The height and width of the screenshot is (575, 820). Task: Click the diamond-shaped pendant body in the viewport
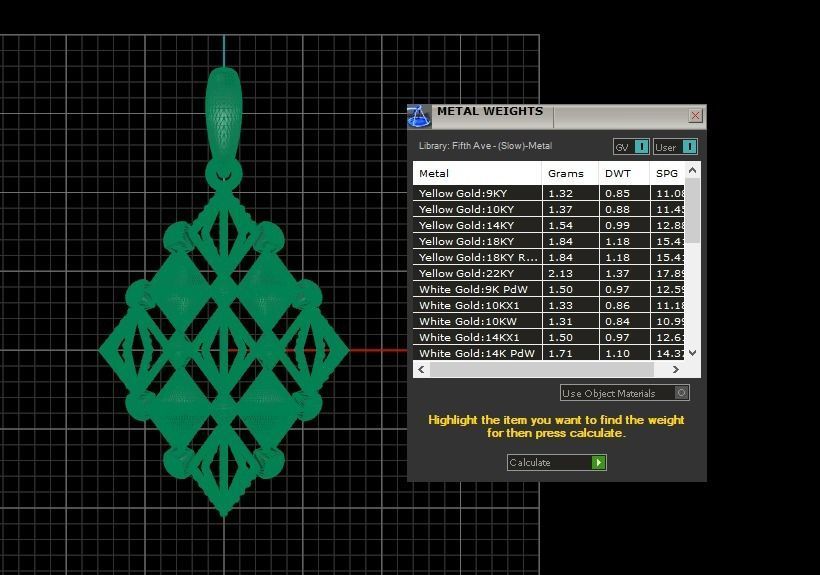[224, 353]
